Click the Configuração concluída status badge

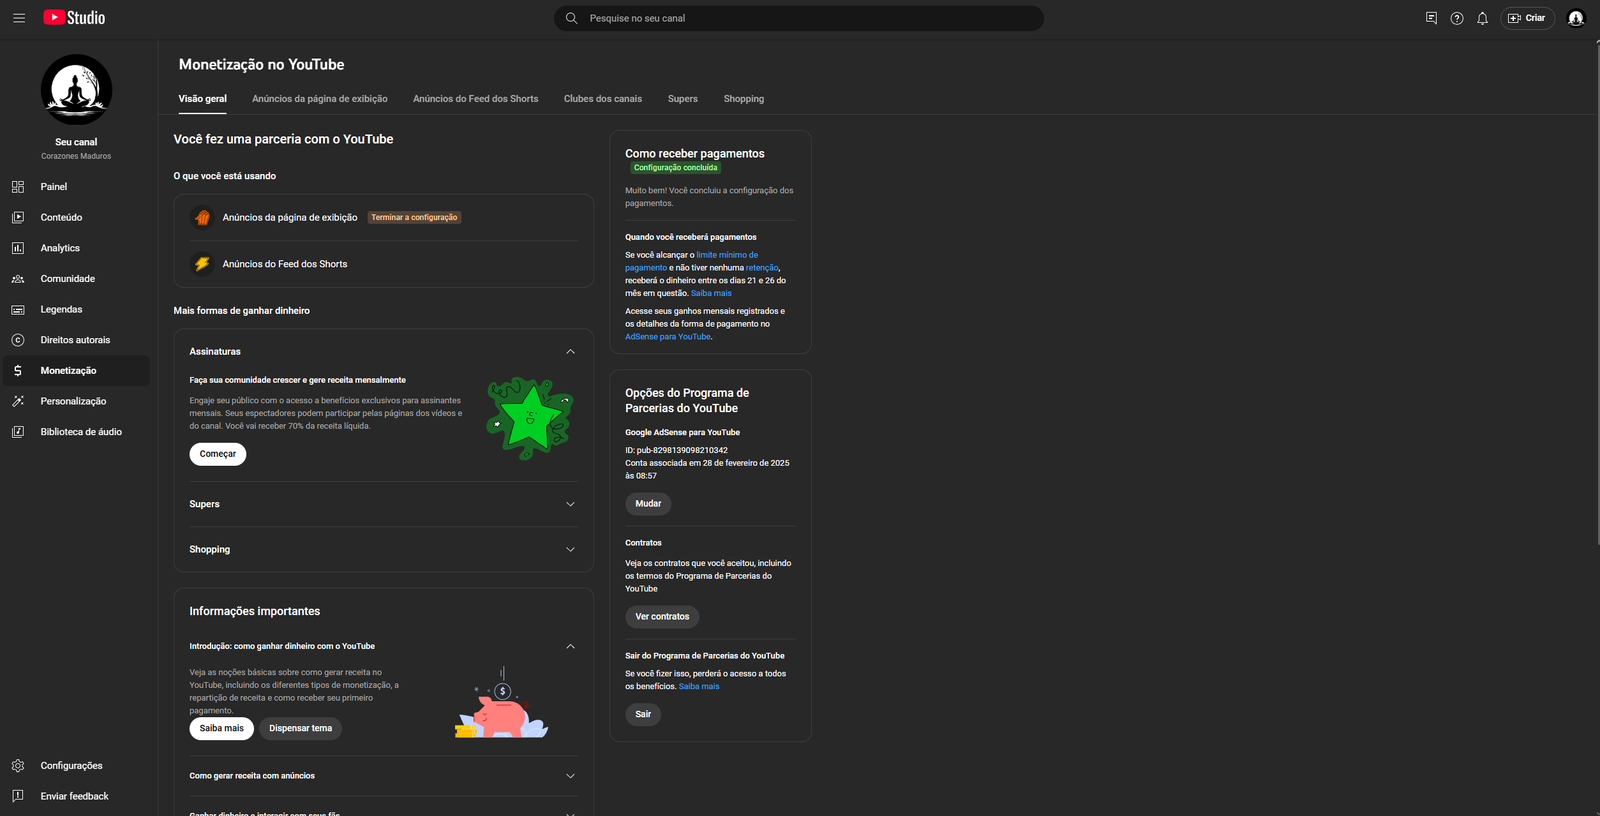675,168
